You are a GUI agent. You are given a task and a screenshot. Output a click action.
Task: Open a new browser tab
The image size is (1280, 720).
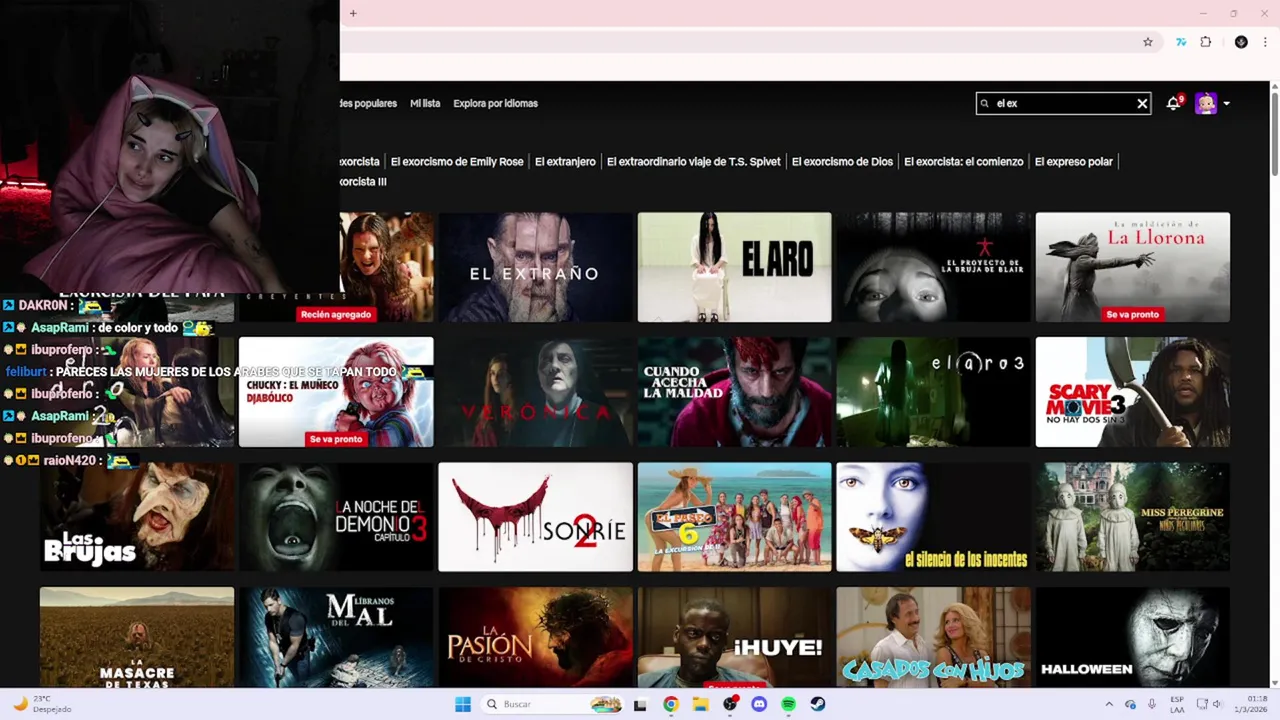coord(353,13)
